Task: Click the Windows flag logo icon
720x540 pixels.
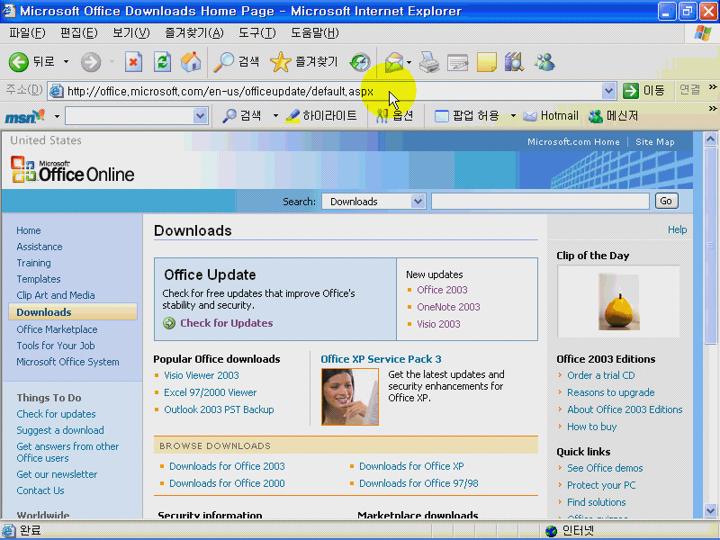Action: (703, 33)
